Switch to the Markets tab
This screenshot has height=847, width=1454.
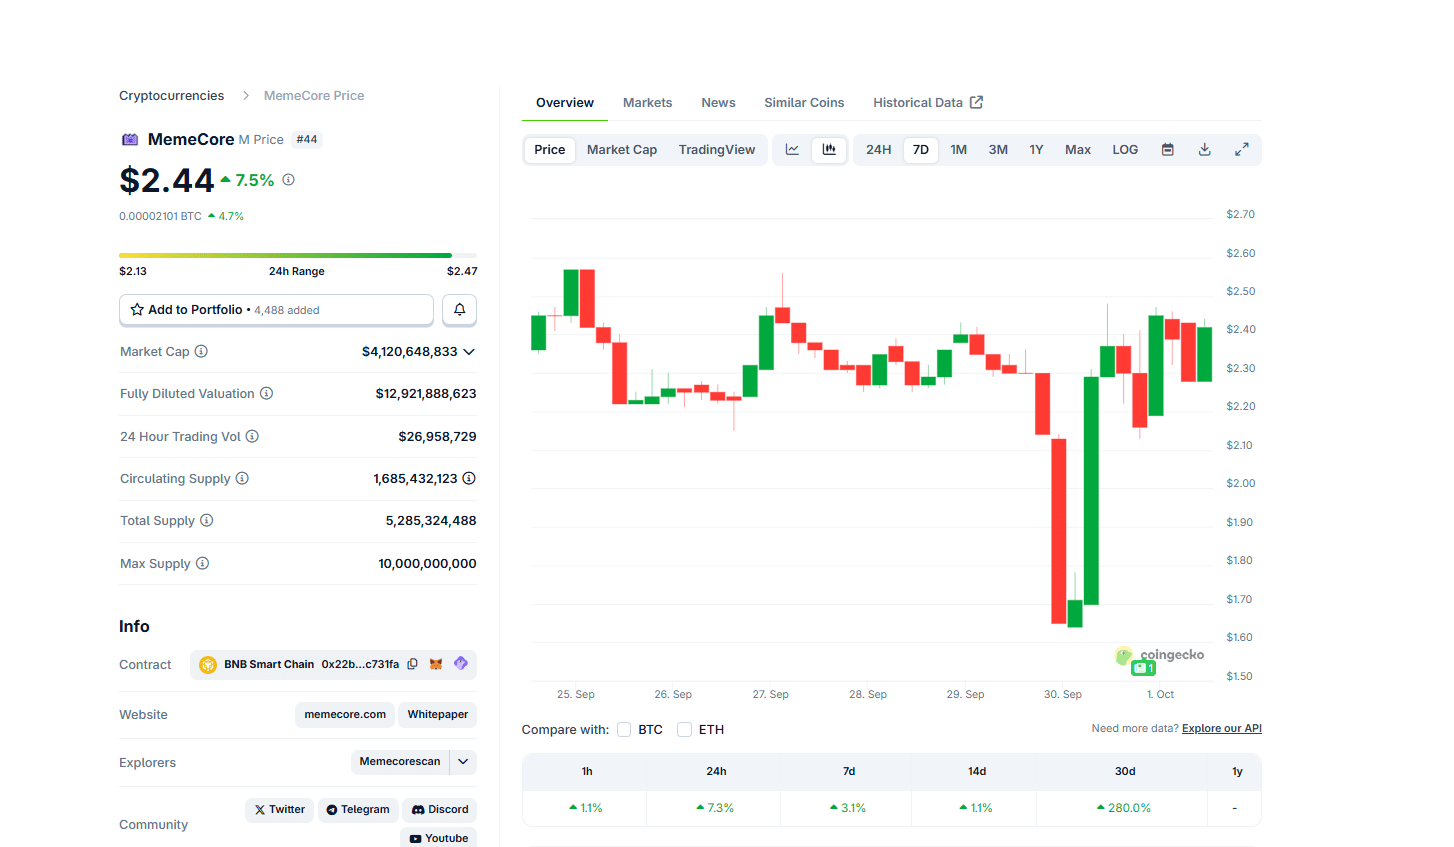647,102
